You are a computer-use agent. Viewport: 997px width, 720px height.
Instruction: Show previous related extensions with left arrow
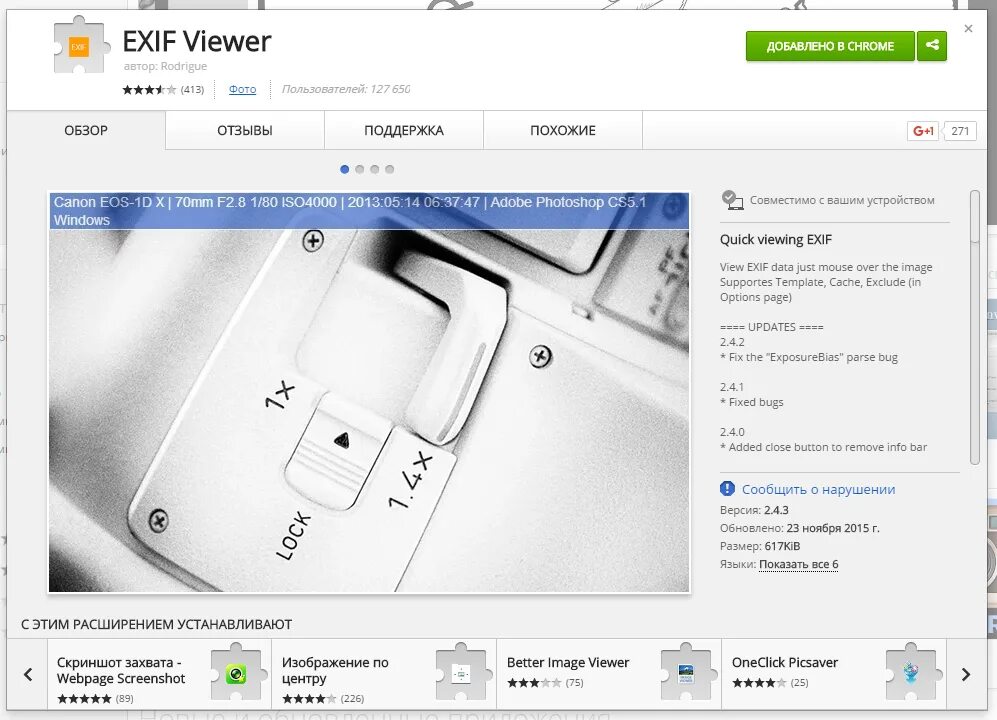(x=28, y=674)
